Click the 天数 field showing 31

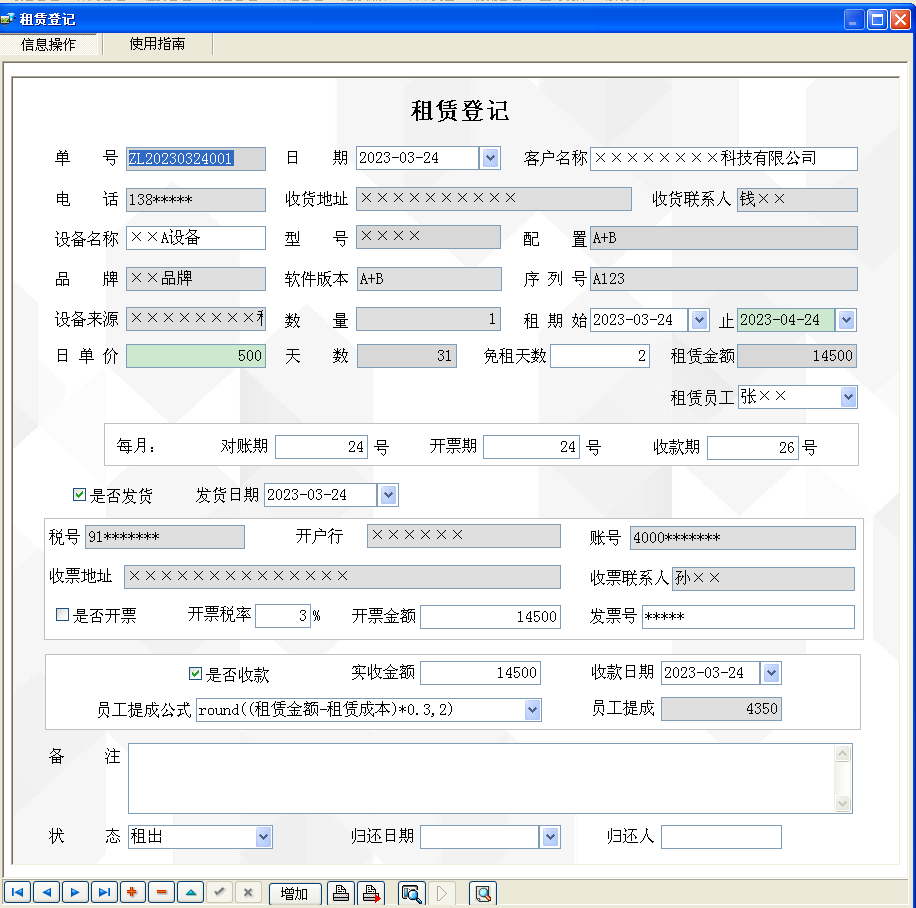pos(407,356)
